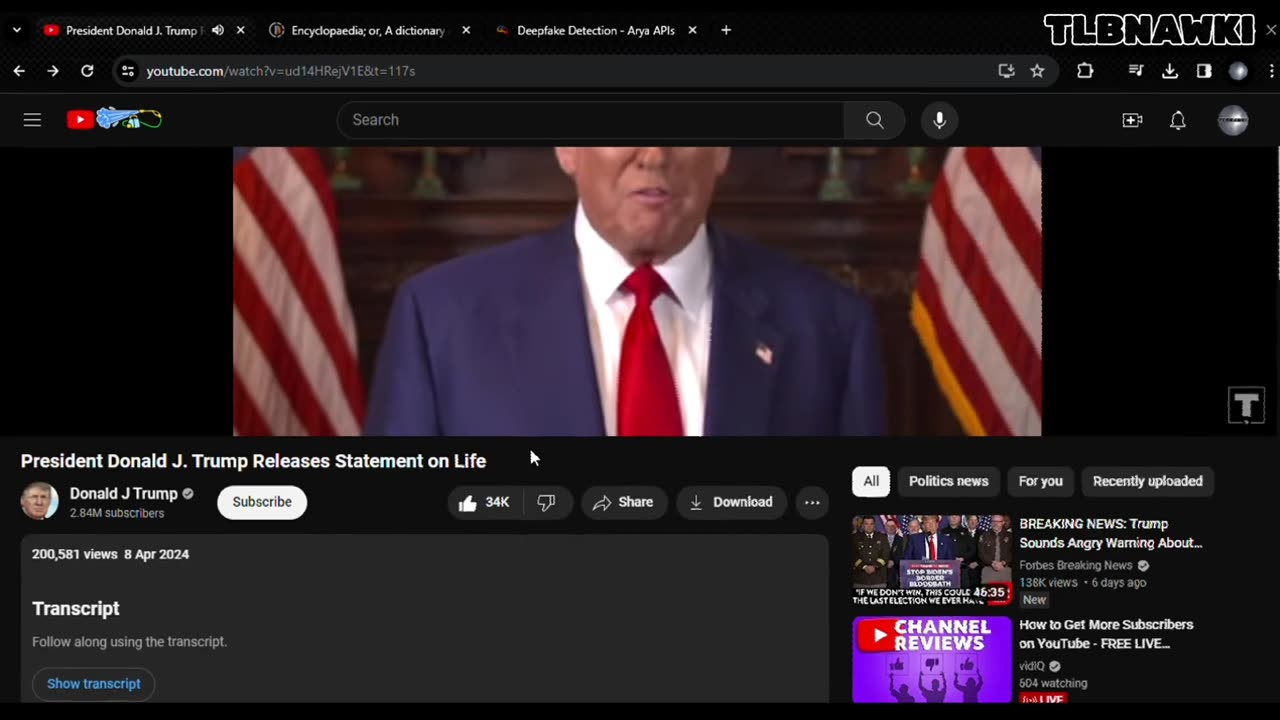Image resolution: width=1280 pixels, height=720 pixels.
Task: Open the Create video icon
Action: (1132, 120)
